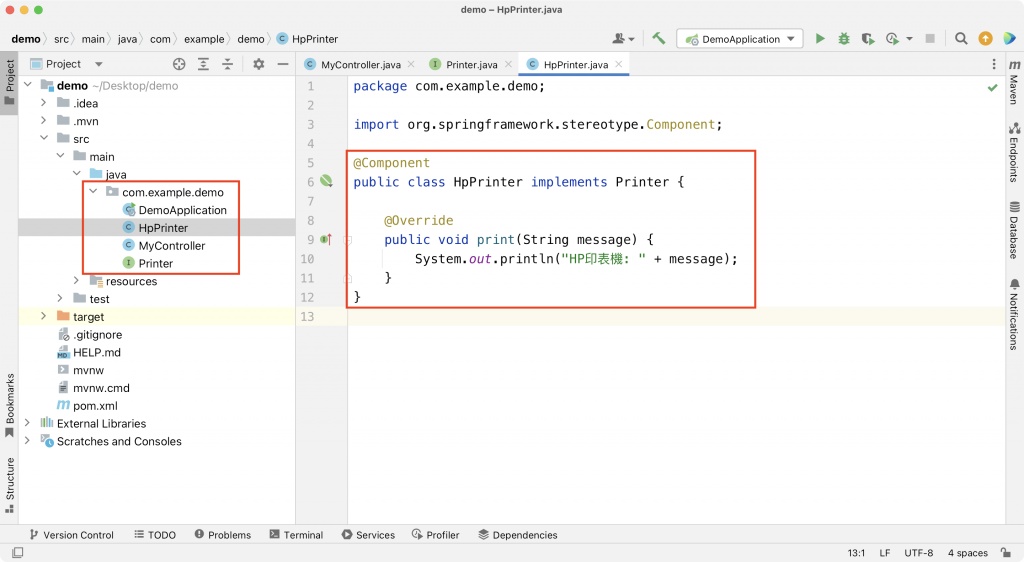This screenshot has height=562, width=1024.
Task: Open the Maven tool window
Action: (1014, 82)
